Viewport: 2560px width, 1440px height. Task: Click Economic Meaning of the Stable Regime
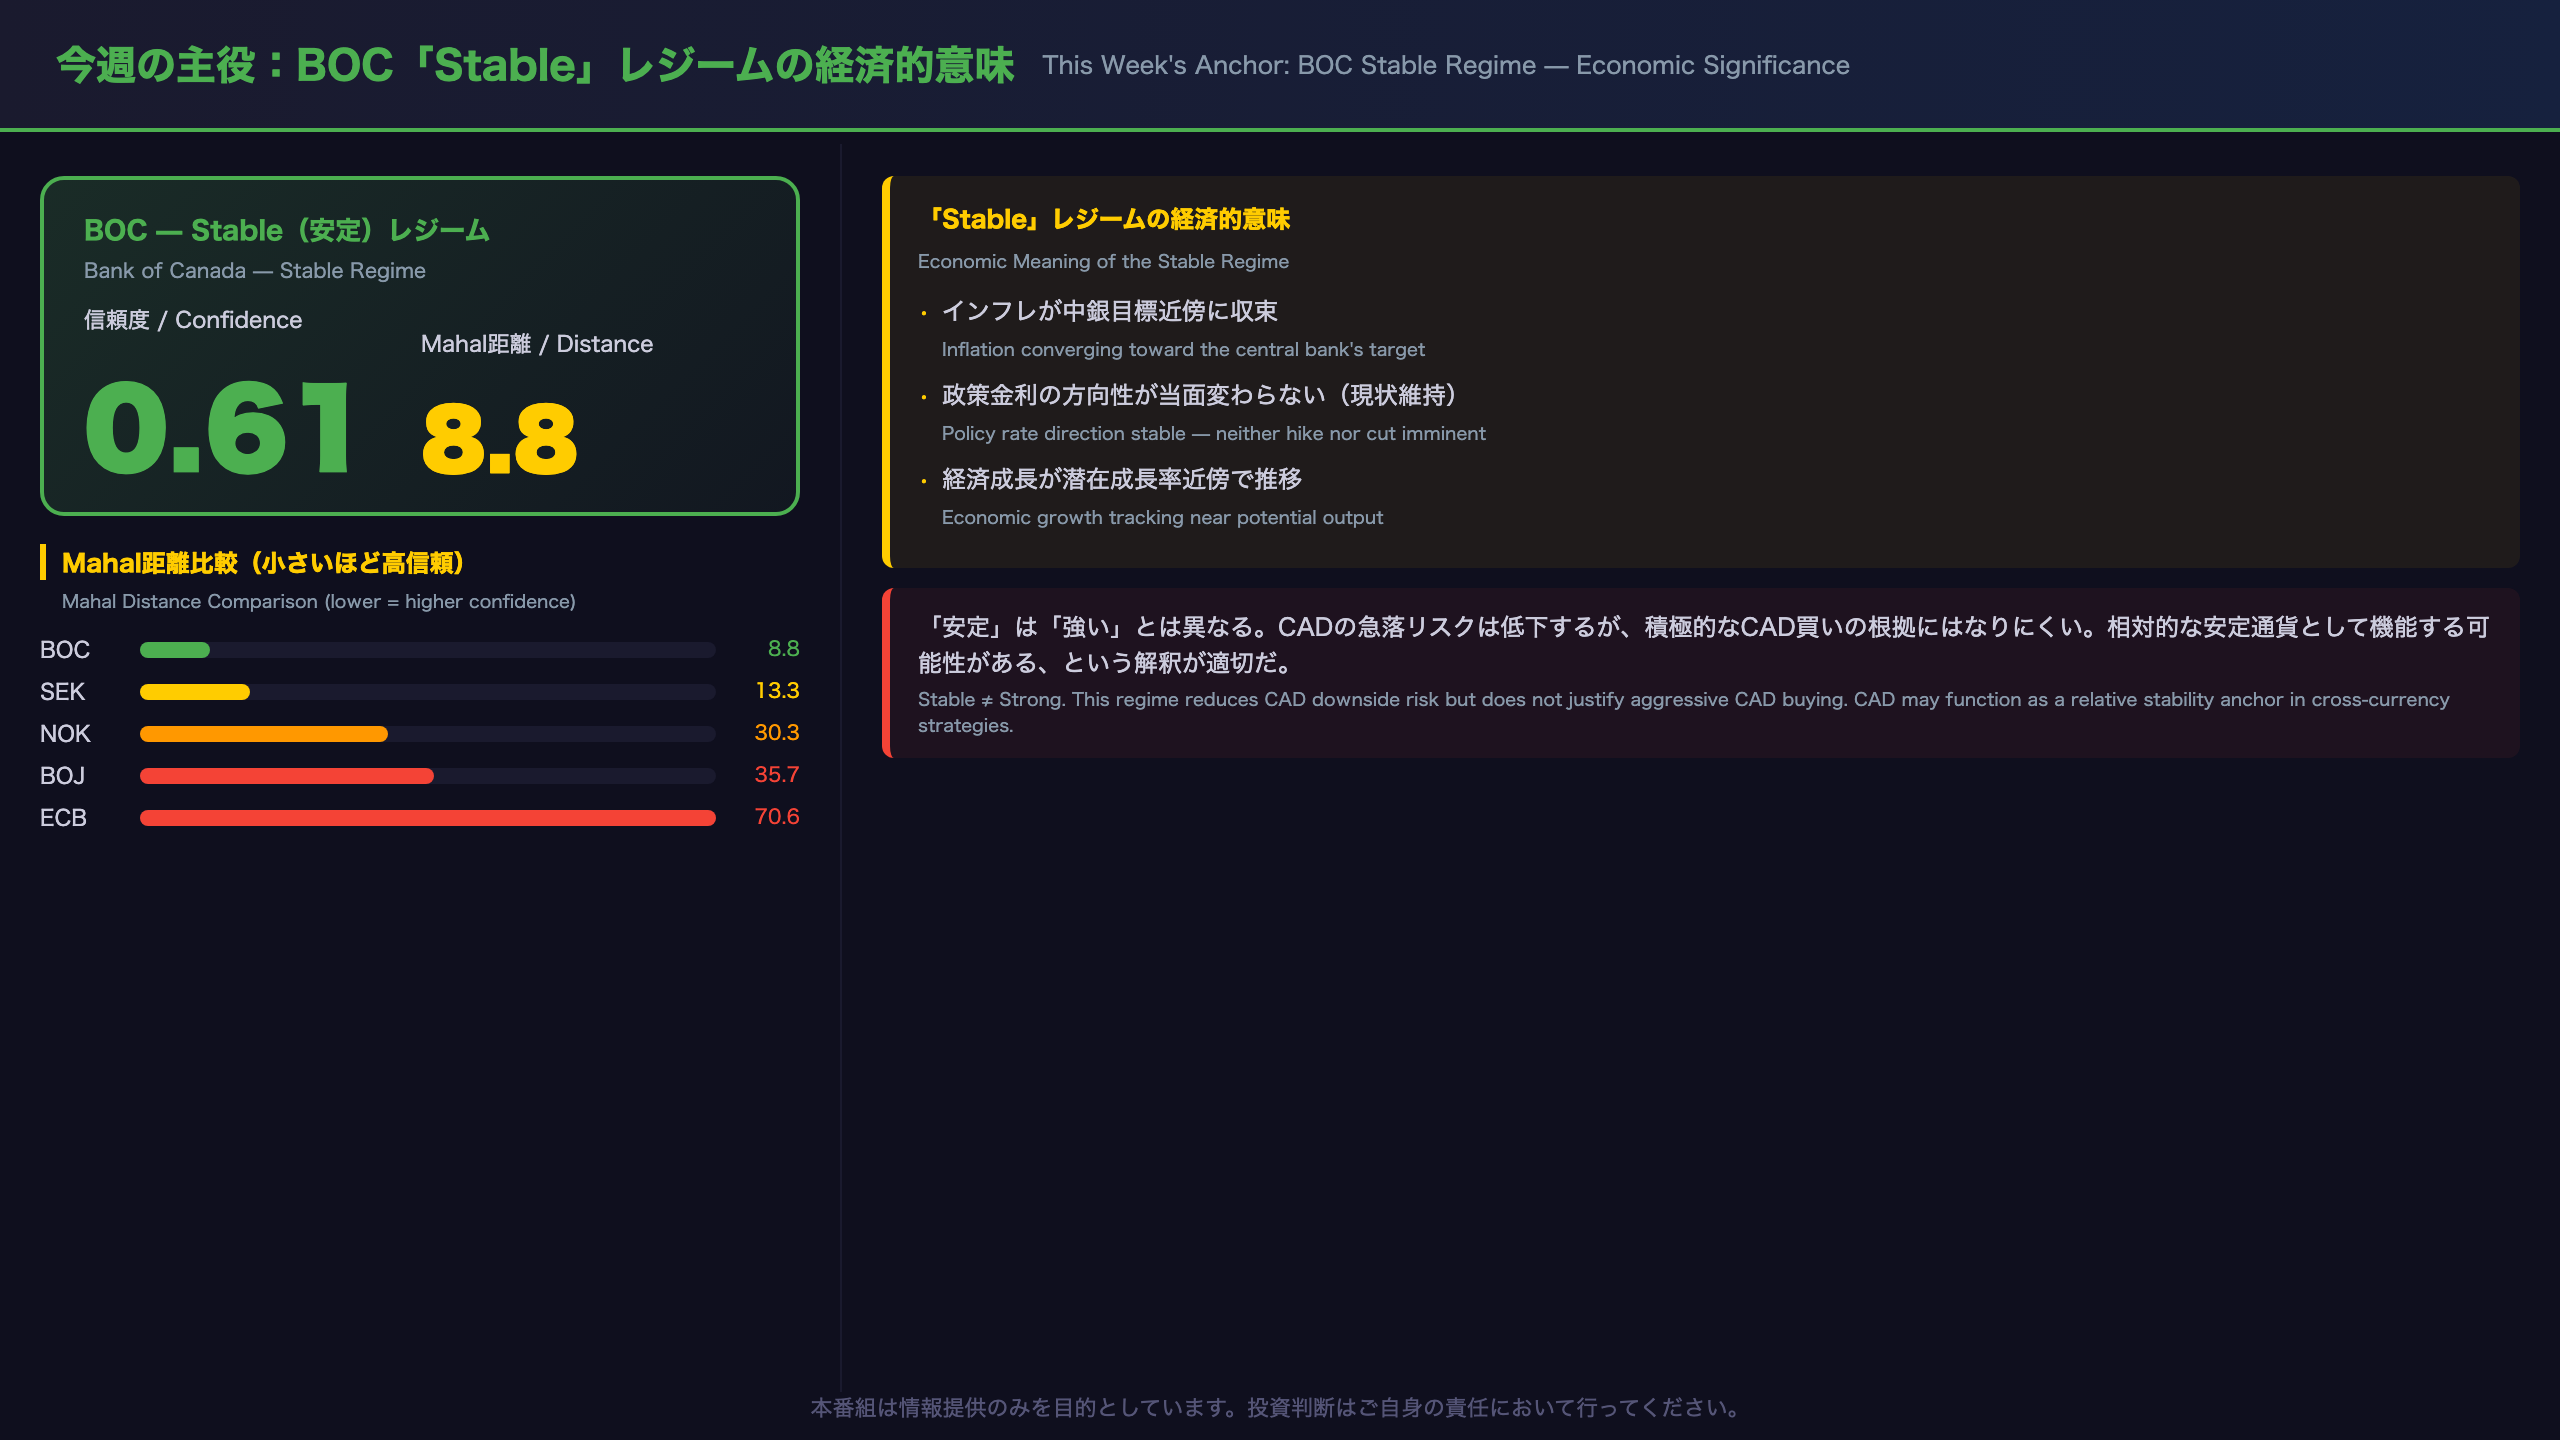pyautogui.click(x=1104, y=262)
